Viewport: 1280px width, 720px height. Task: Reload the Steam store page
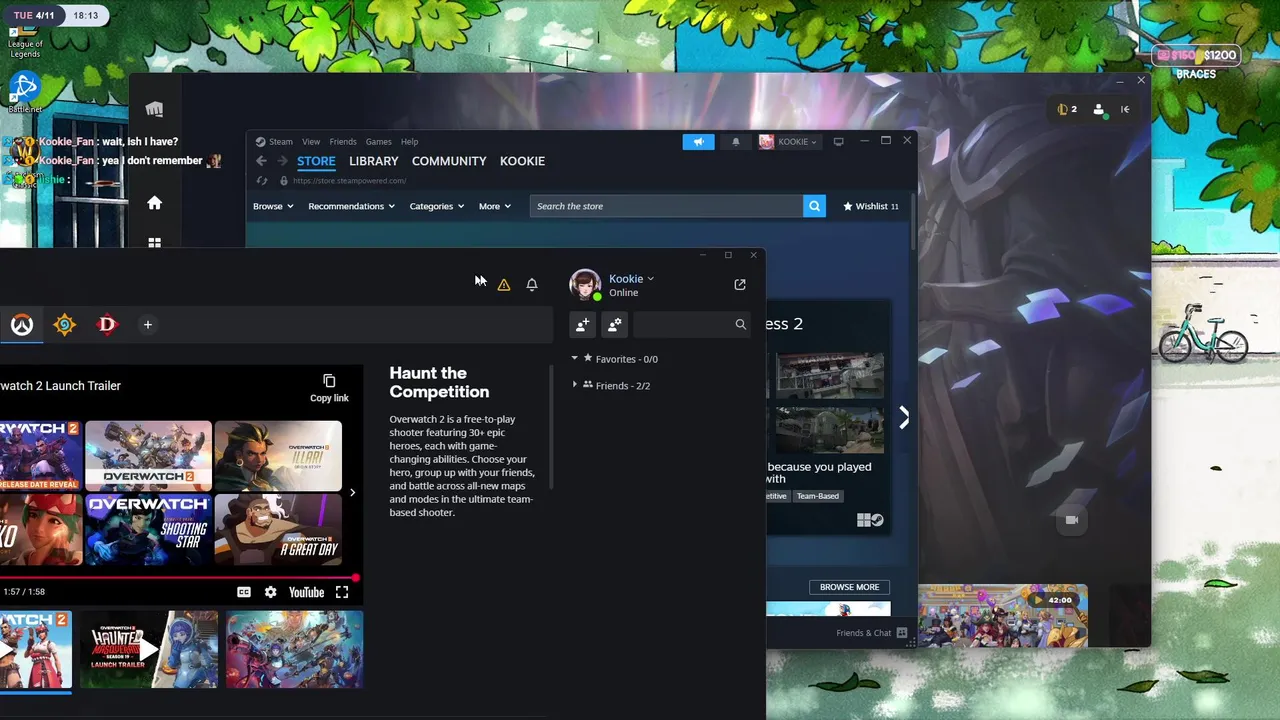[262, 181]
